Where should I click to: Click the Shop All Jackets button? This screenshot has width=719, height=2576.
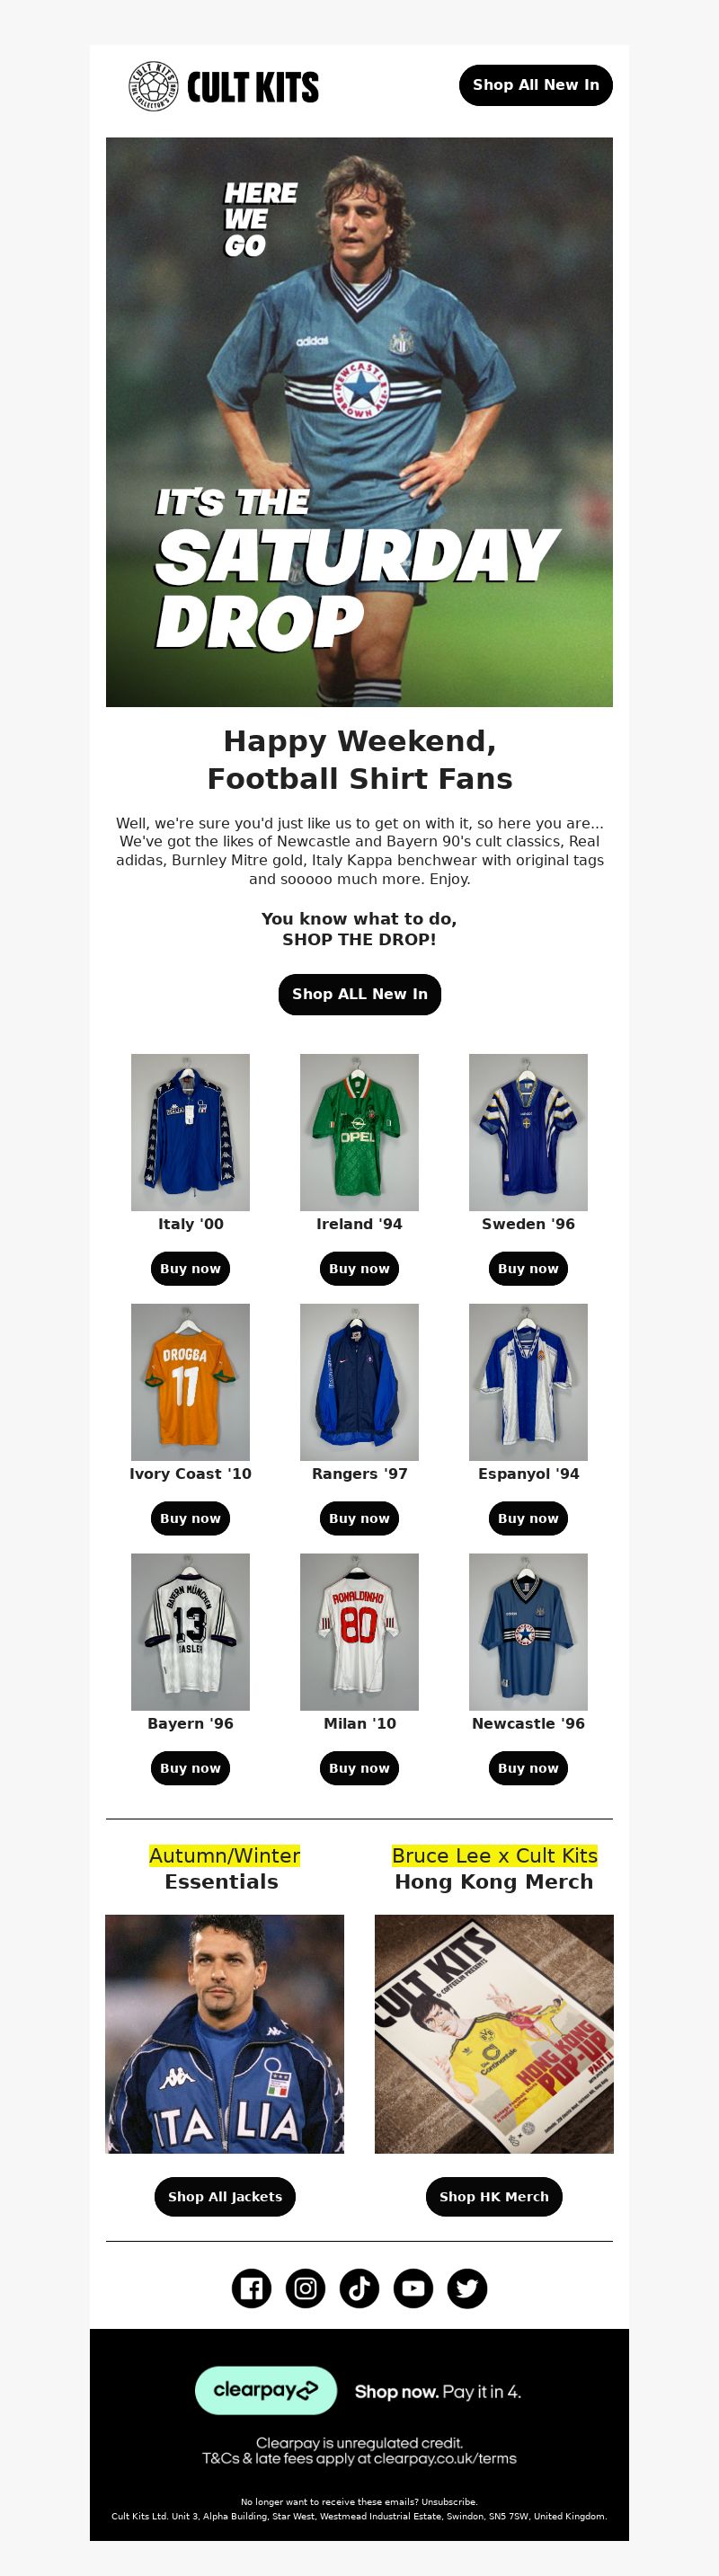(x=225, y=2196)
